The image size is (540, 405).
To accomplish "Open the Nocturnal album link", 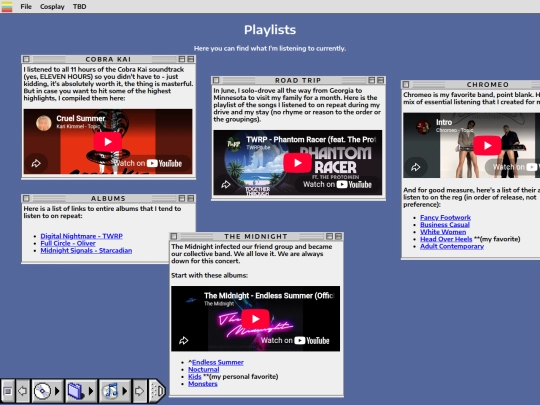I will tap(204, 370).
